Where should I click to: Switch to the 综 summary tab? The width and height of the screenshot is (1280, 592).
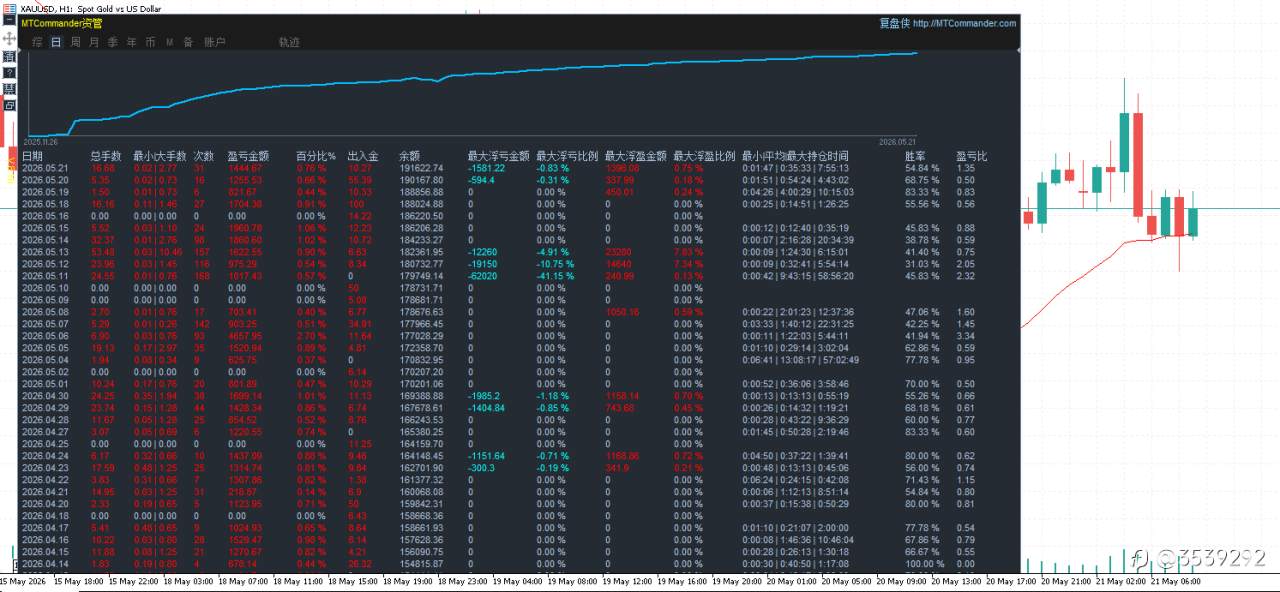(x=37, y=42)
